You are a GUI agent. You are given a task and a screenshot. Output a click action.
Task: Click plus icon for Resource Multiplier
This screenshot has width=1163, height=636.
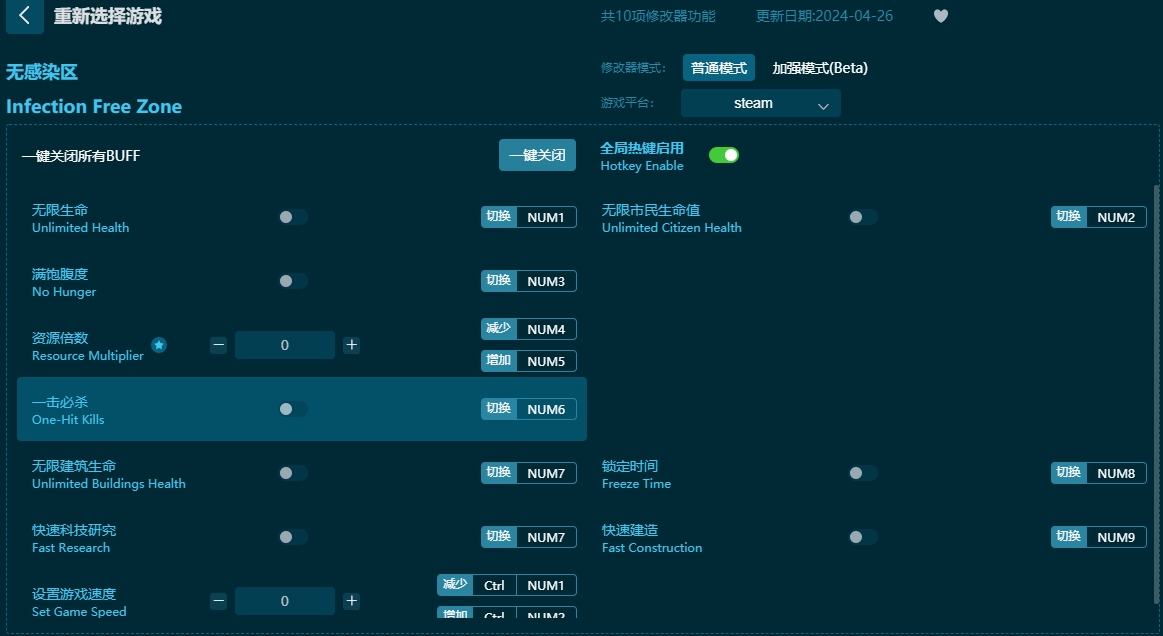(351, 345)
